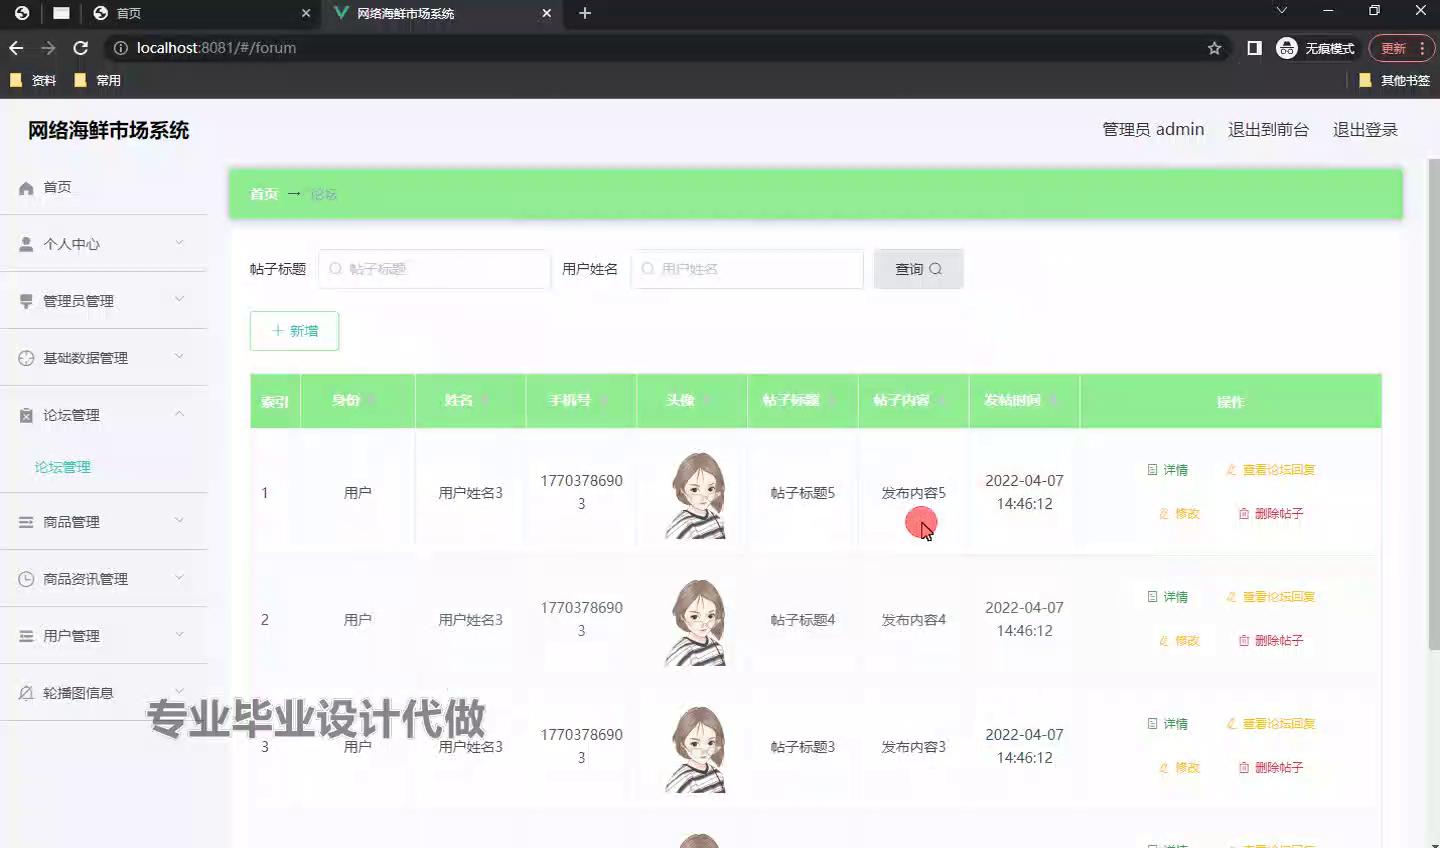Click the 新增 add button
1440x848 pixels.
[x=294, y=331]
